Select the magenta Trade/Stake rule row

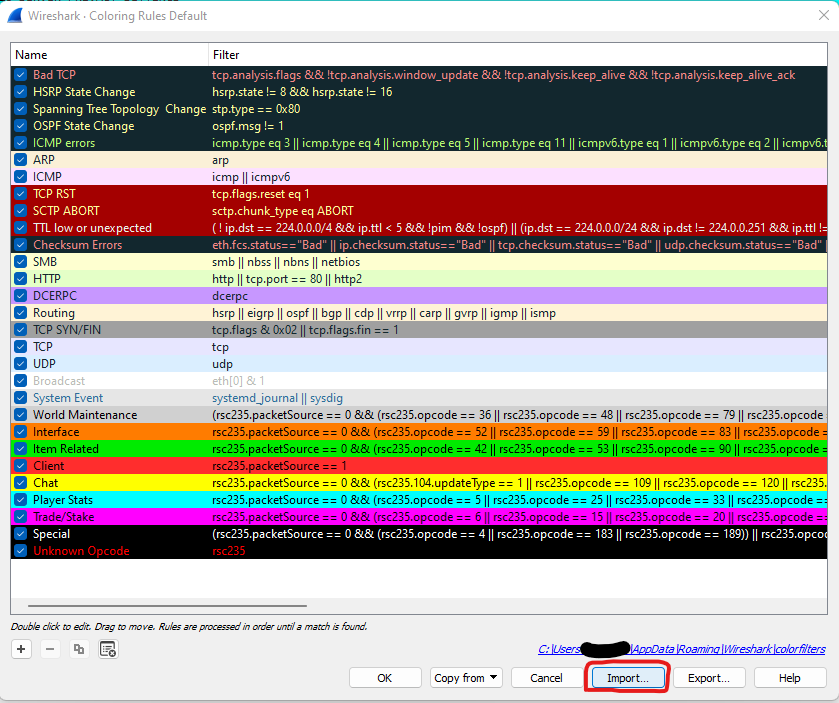click(419, 517)
